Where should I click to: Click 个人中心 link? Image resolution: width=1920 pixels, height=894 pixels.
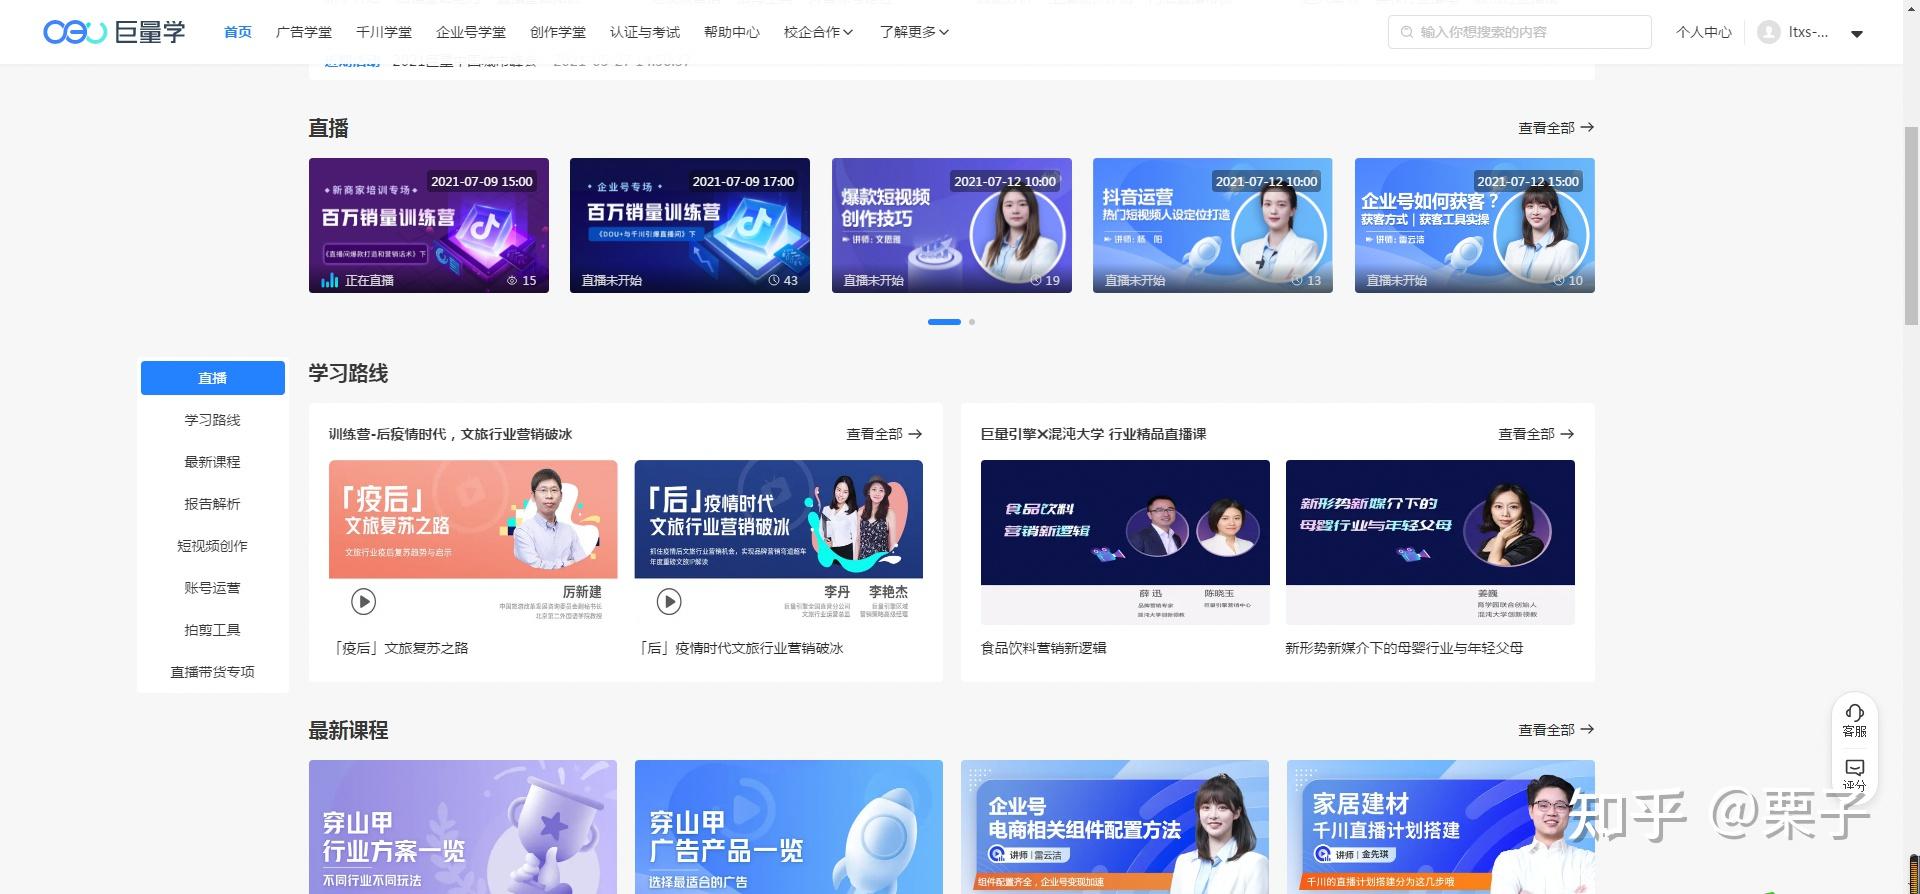1704,32
